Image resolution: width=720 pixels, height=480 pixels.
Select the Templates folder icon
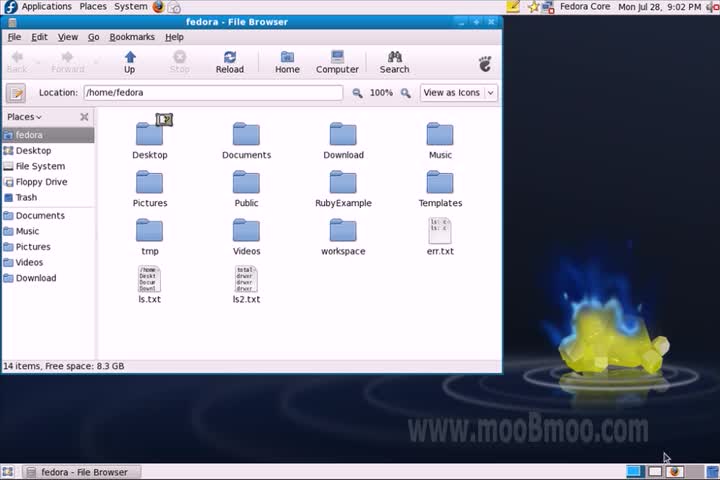point(440,182)
